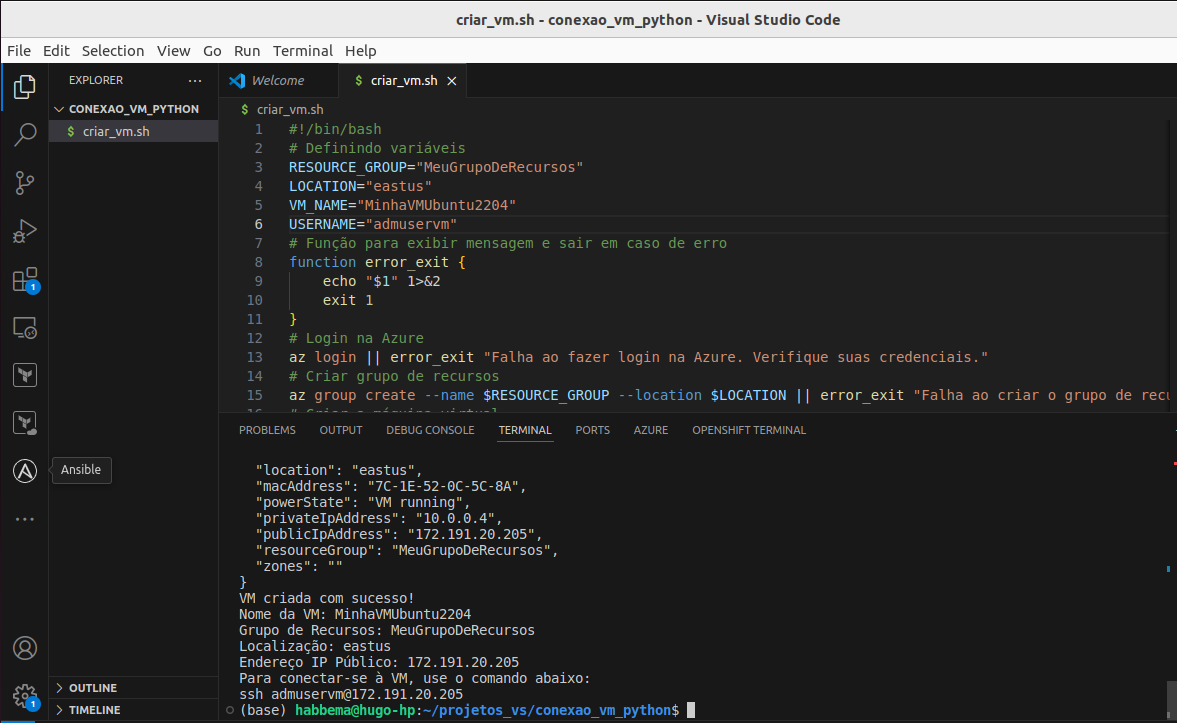Screen dimensions: 1177x723
Task: Open the Ansible extension panel
Action: click(25, 470)
